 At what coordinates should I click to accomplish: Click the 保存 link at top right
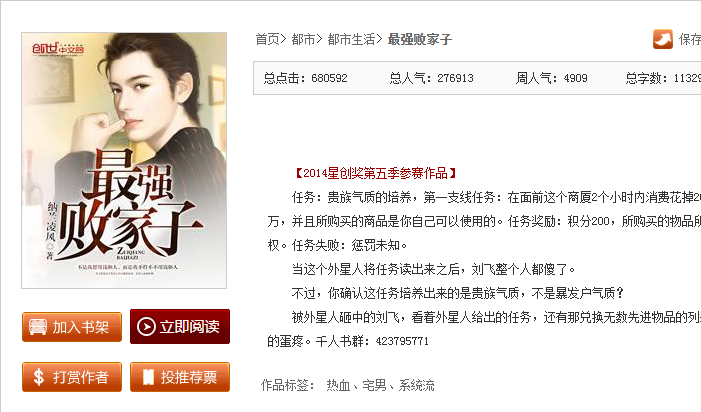tap(690, 39)
